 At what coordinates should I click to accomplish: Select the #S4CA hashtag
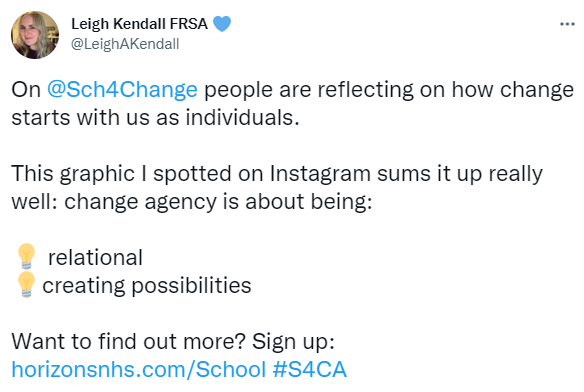tap(310, 370)
